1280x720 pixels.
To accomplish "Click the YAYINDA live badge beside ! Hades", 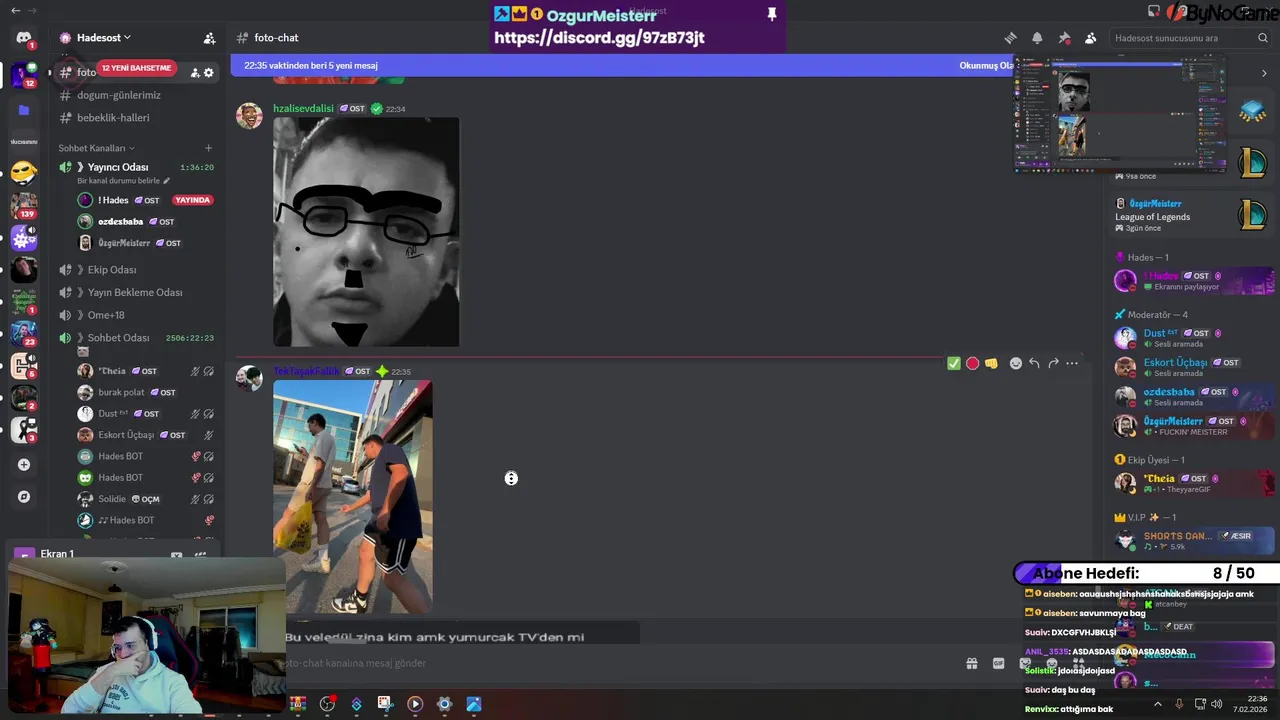I will click(x=192, y=200).
